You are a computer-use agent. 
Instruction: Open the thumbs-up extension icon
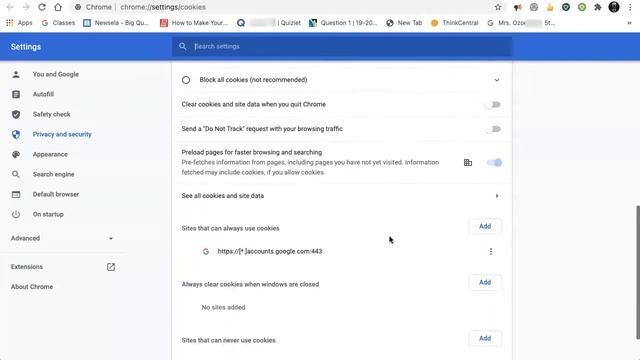coord(550,7)
